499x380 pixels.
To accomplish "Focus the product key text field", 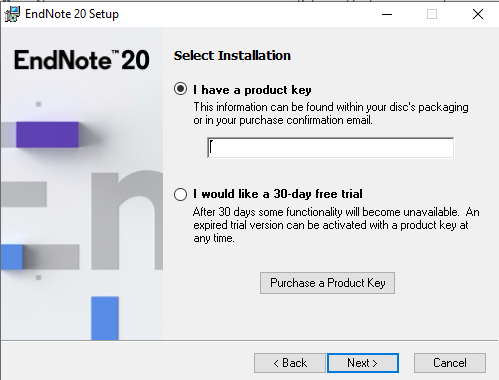I will 330,148.
